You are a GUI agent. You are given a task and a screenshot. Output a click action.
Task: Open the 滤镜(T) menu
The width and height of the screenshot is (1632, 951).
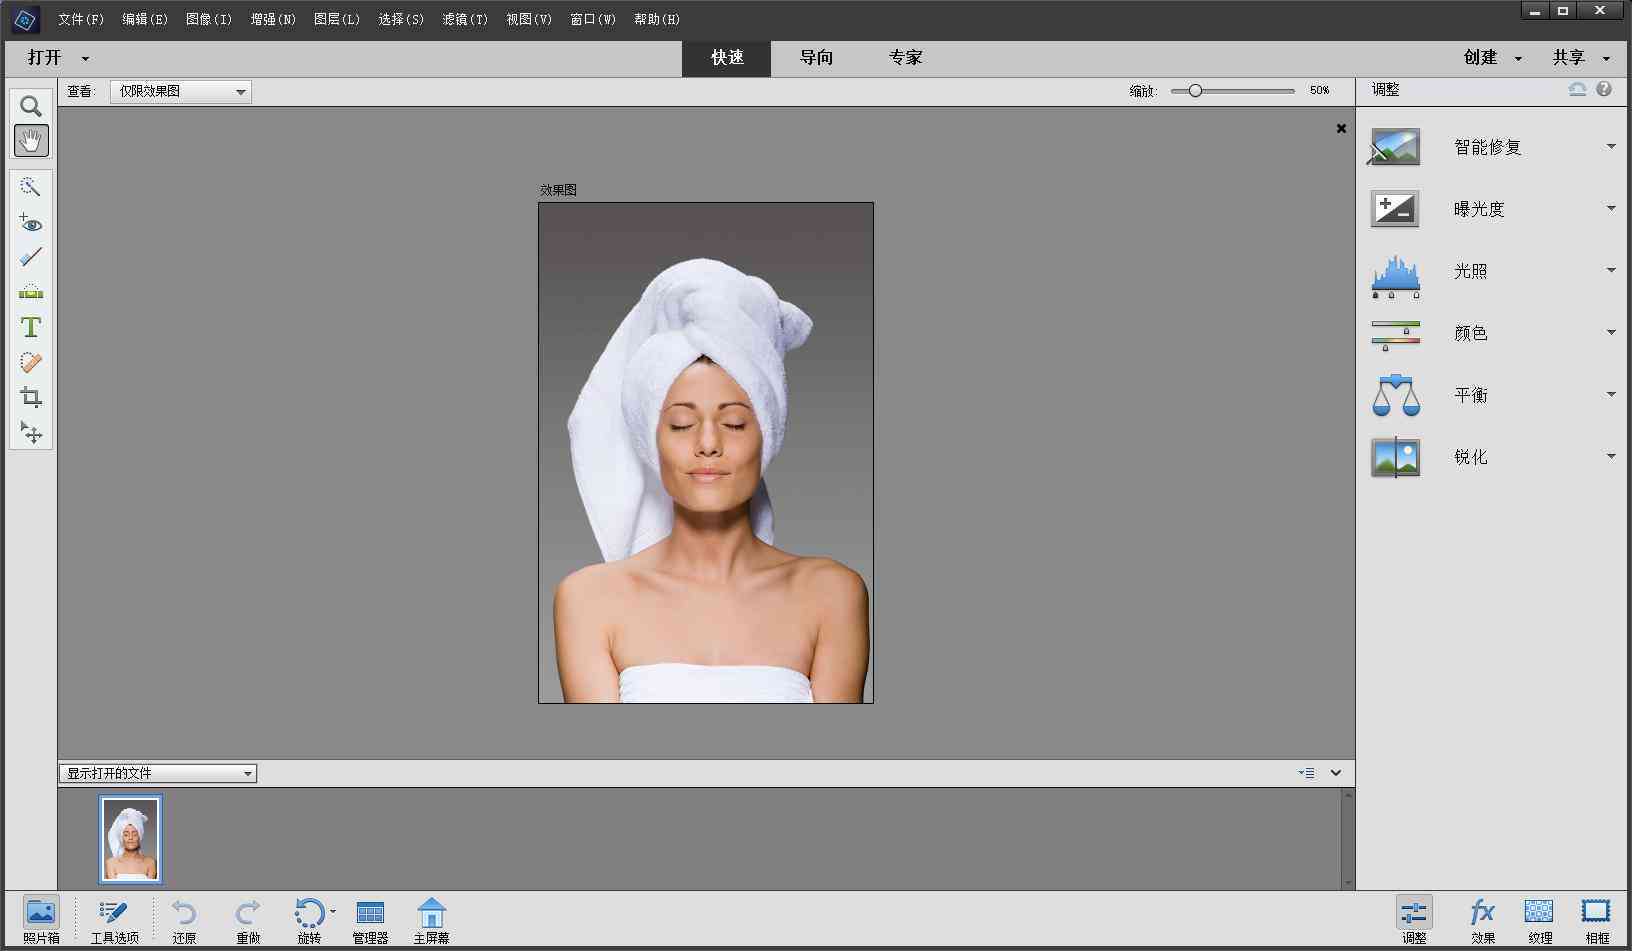tap(465, 19)
